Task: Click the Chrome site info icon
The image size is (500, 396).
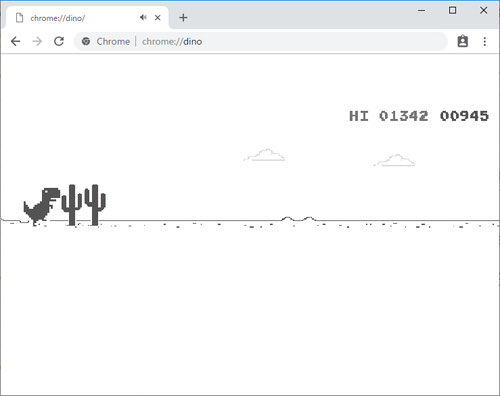Action: (86, 41)
